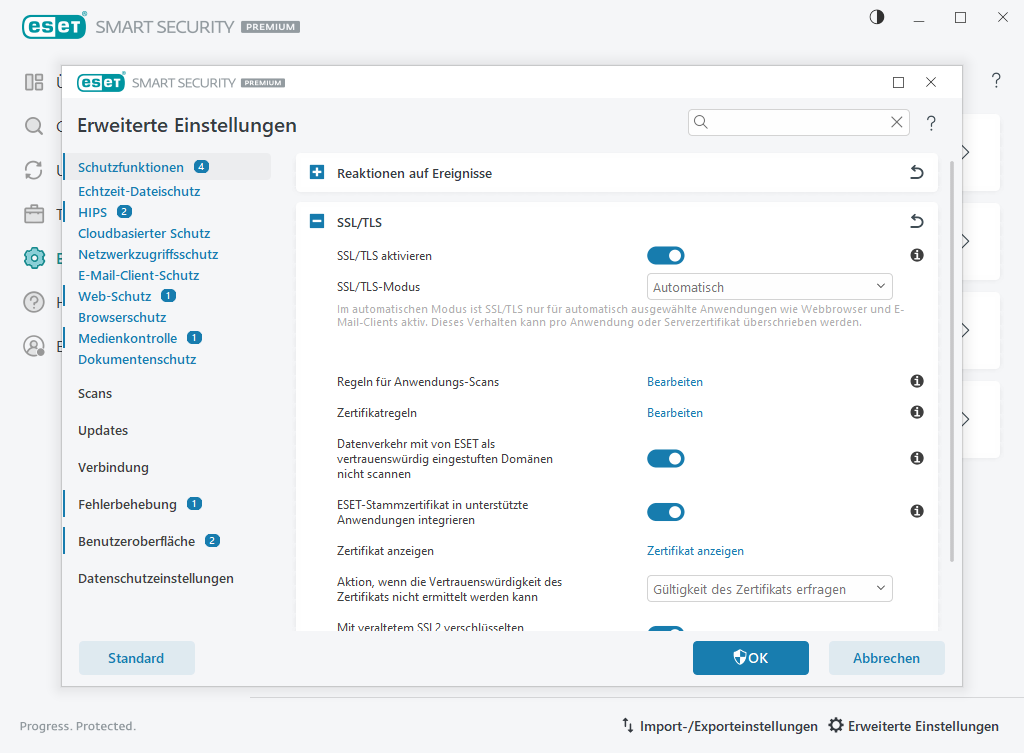Toggle the contrast theme icon in the title bar
Image resolution: width=1024 pixels, height=753 pixels.
pos(877,18)
